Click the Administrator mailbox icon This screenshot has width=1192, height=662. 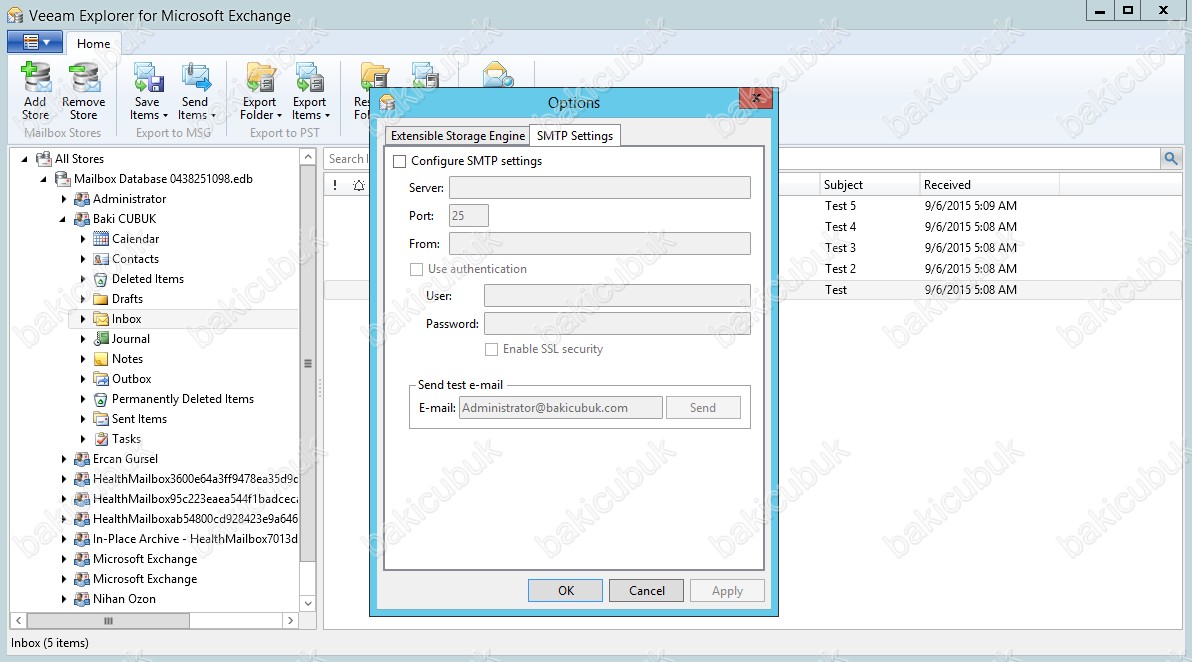click(x=81, y=199)
